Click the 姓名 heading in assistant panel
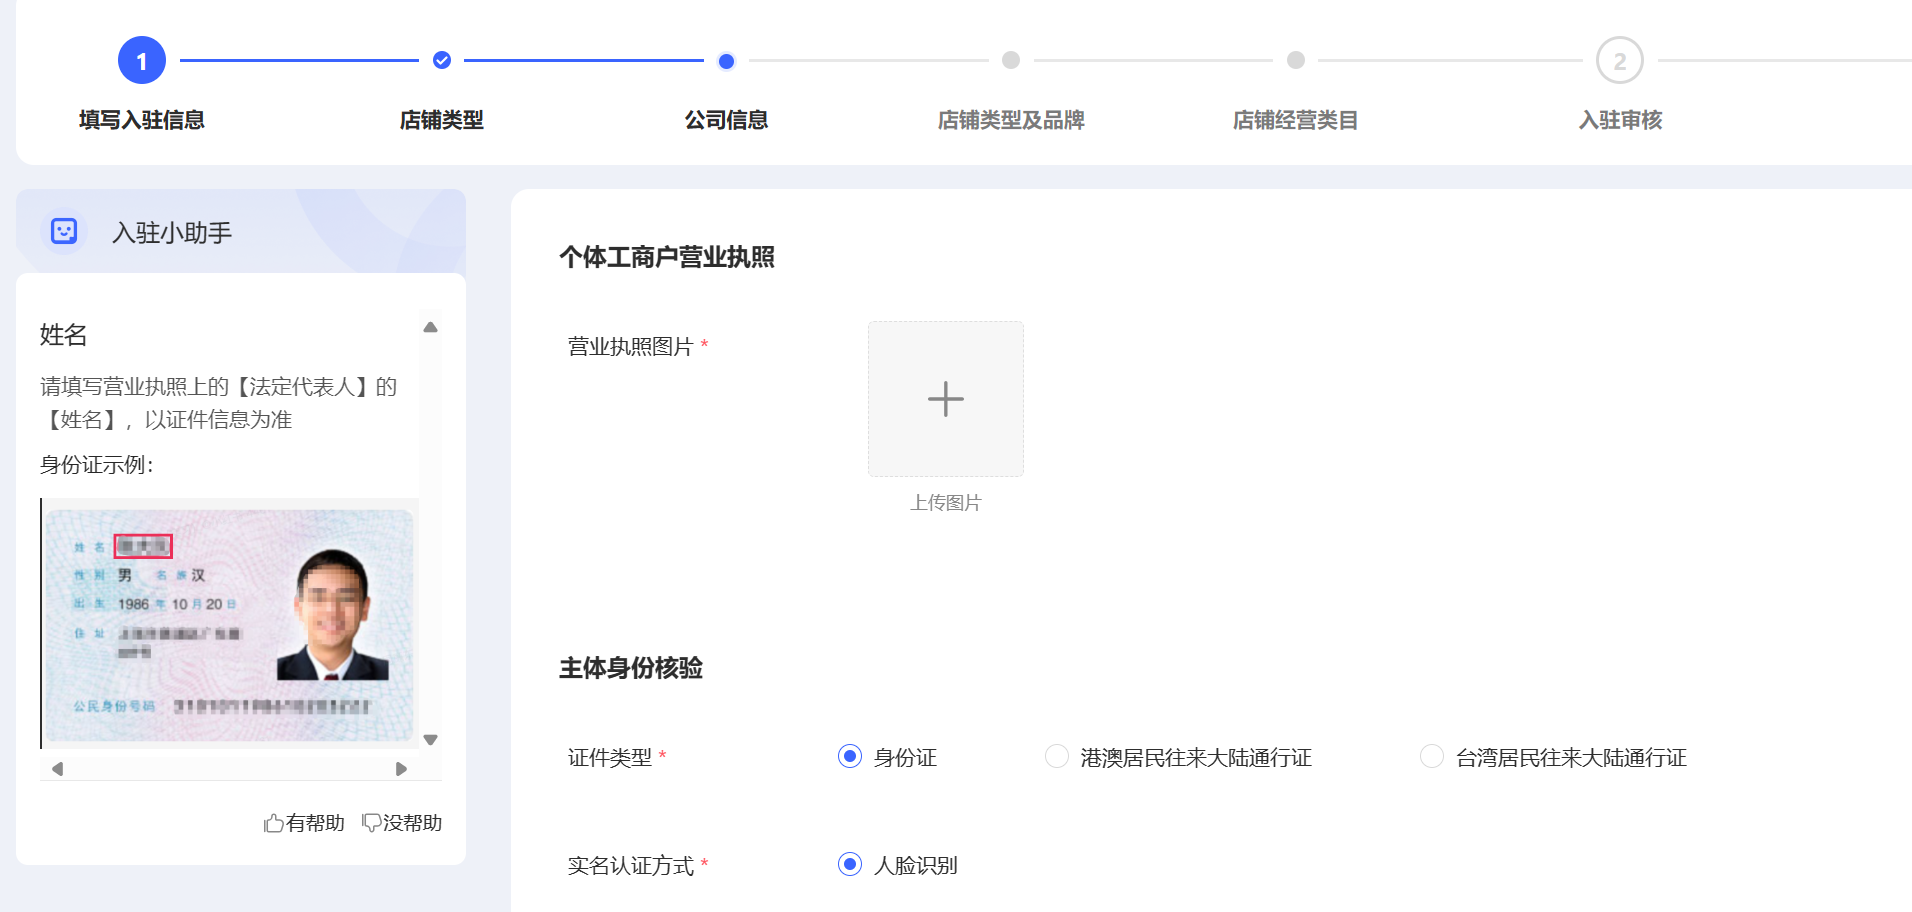 (64, 335)
